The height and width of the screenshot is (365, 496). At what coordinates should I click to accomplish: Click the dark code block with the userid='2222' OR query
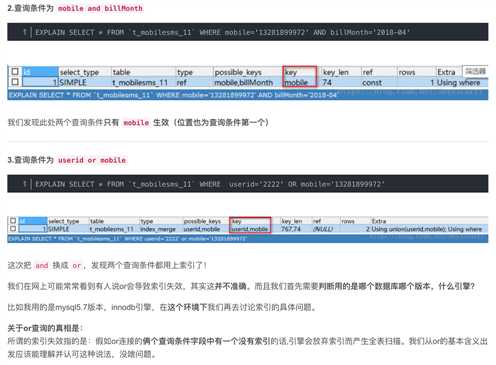point(248,184)
